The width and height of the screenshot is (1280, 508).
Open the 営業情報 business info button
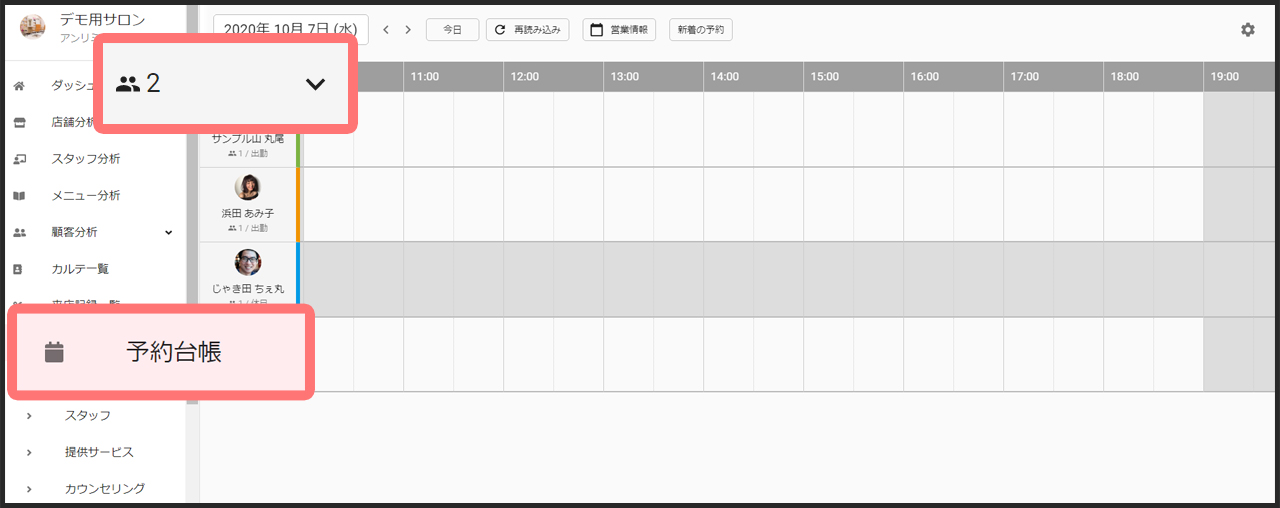(x=619, y=30)
